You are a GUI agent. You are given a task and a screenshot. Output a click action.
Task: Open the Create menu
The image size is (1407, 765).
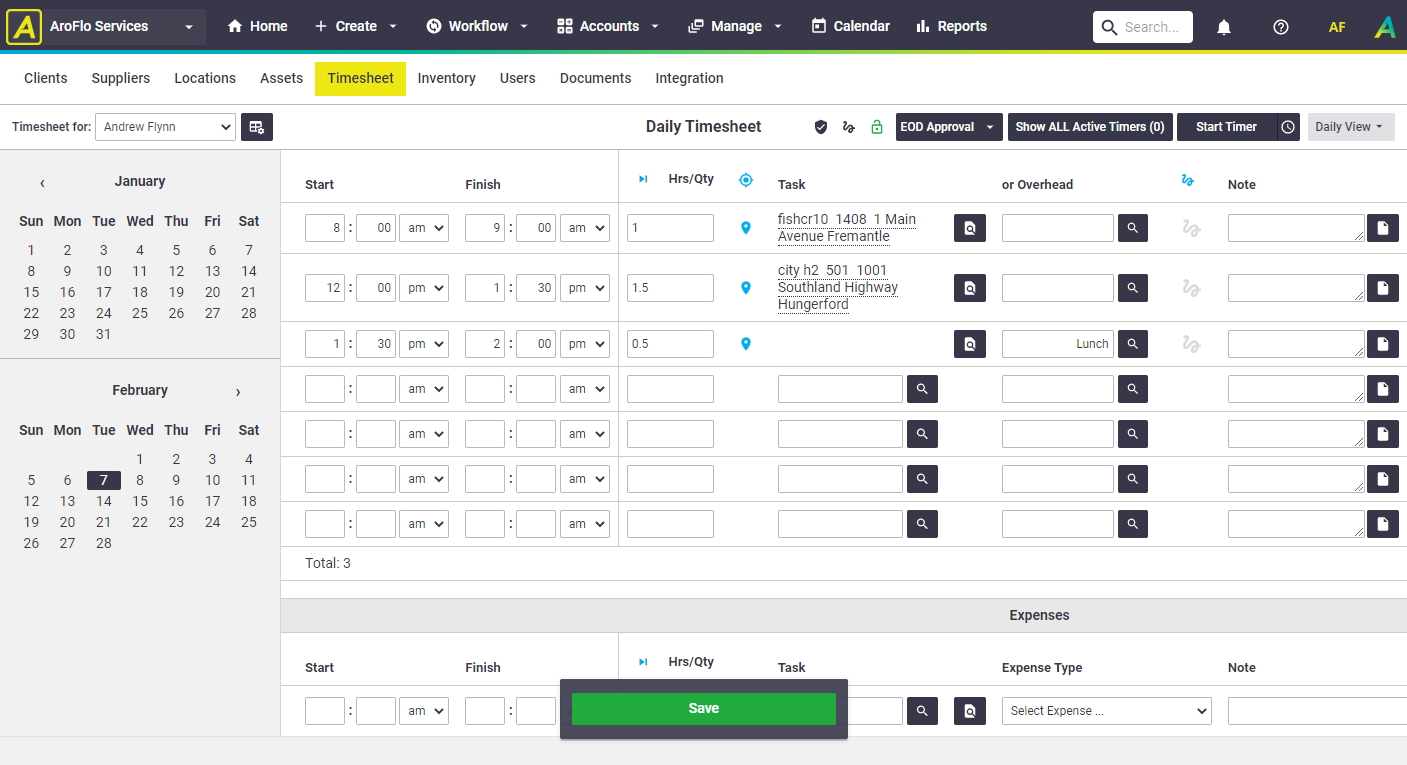tap(355, 27)
